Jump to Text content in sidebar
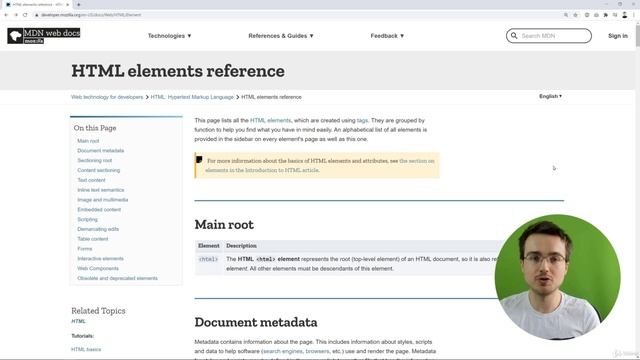This screenshot has width=640, height=360. (91, 180)
